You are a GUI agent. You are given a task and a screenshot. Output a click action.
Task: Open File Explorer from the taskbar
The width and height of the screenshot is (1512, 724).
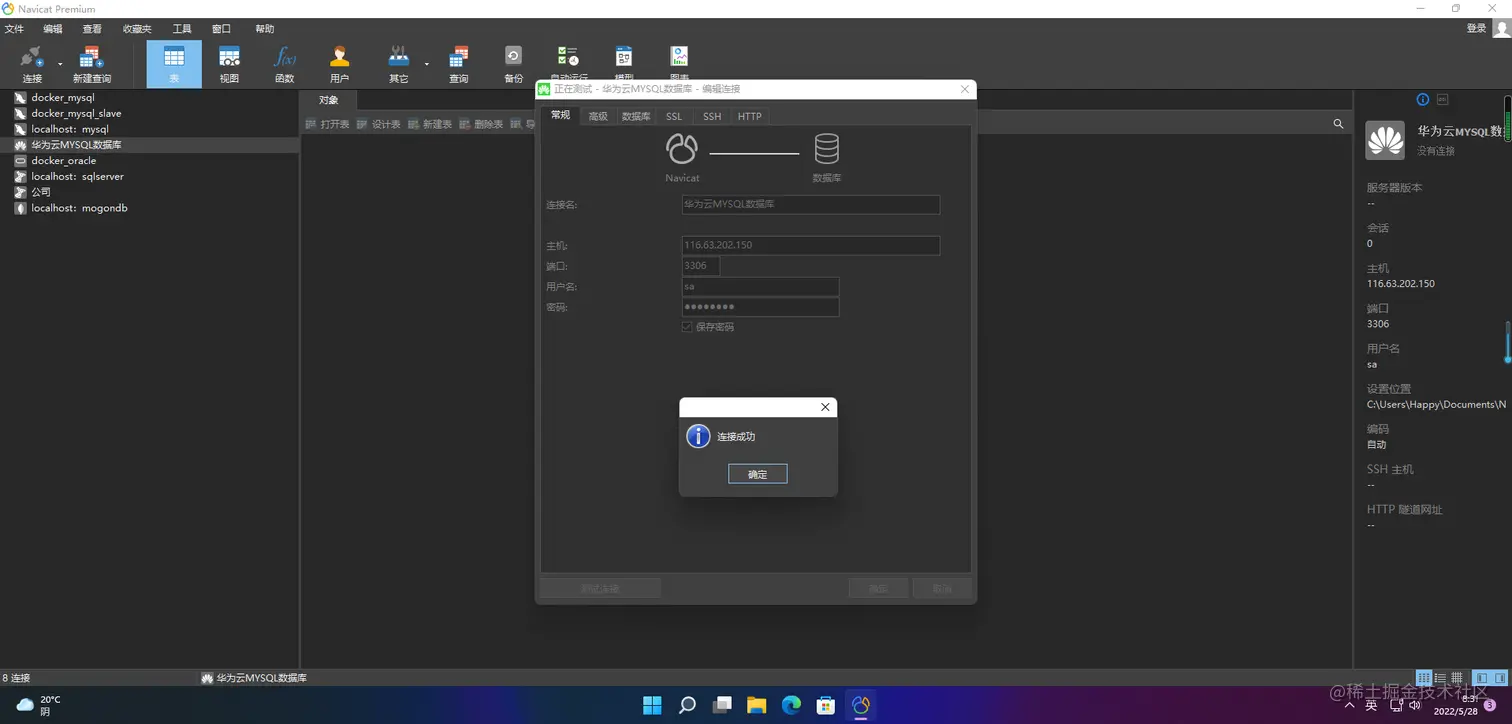pyautogui.click(x=756, y=705)
